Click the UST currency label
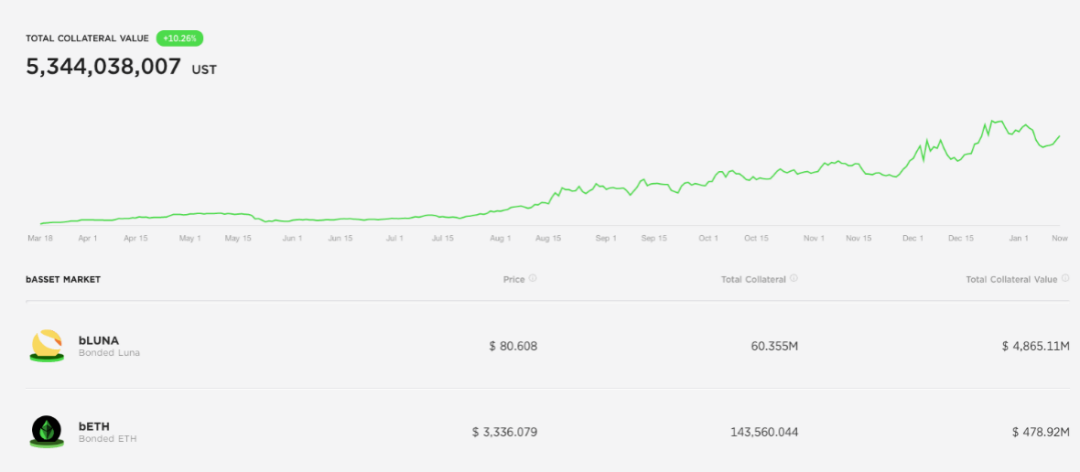1080x472 pixels. 204,70
